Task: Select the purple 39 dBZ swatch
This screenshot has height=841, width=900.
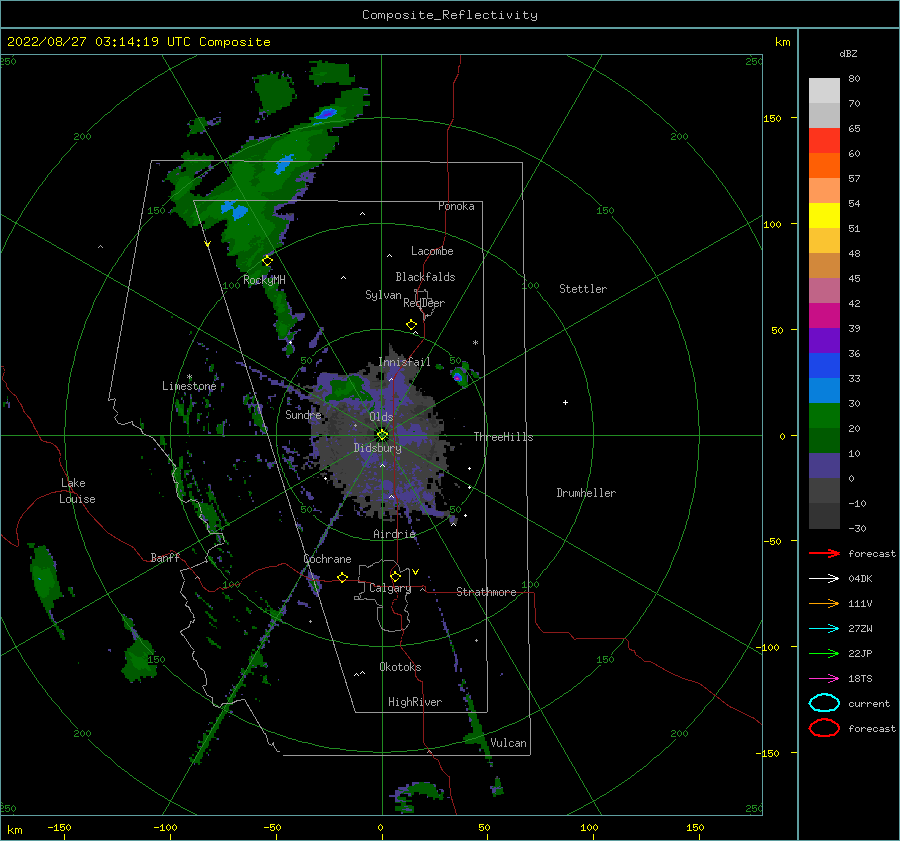Action: pyautogui.click(x=824, y=341)
